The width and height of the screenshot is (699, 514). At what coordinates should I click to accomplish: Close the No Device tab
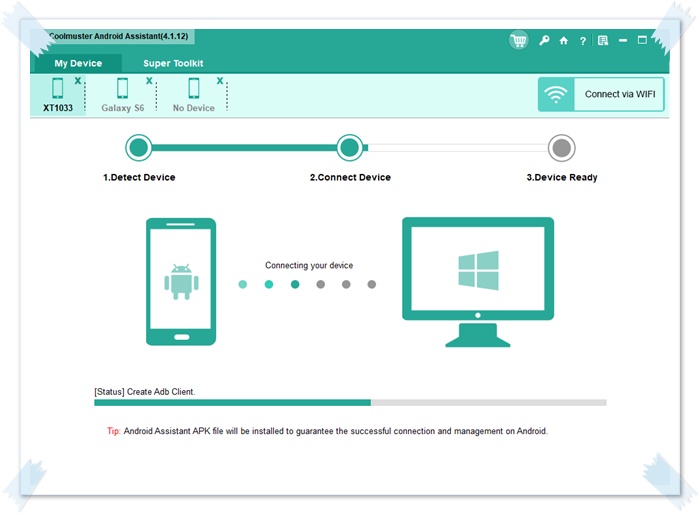click(219, 81)
